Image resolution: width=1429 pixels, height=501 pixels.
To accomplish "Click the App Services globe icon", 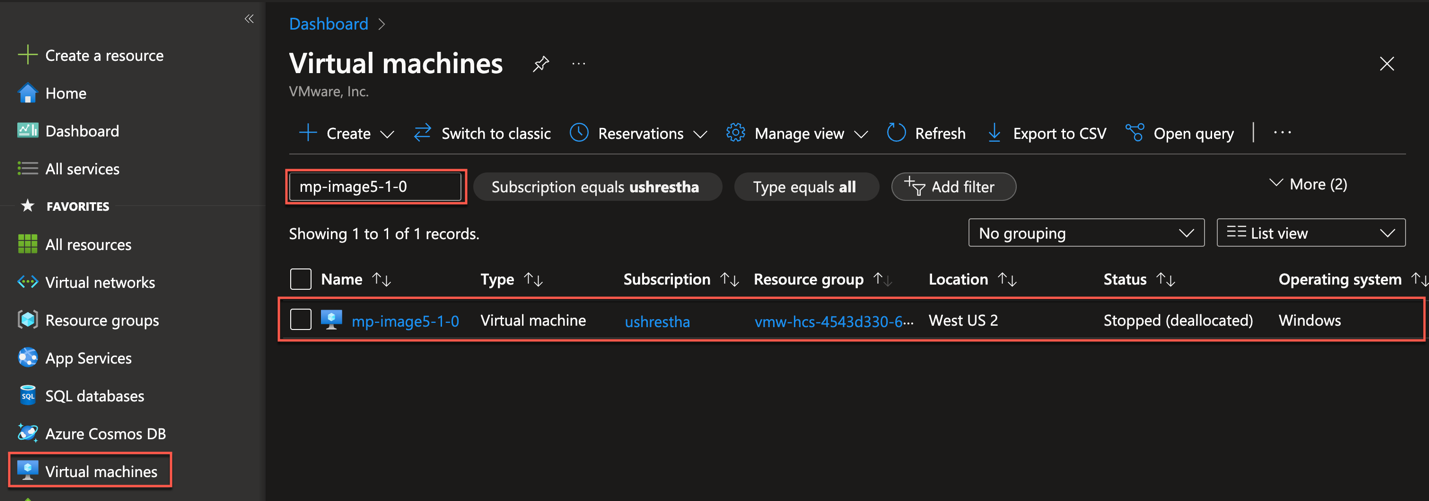I will pos(27,358).
